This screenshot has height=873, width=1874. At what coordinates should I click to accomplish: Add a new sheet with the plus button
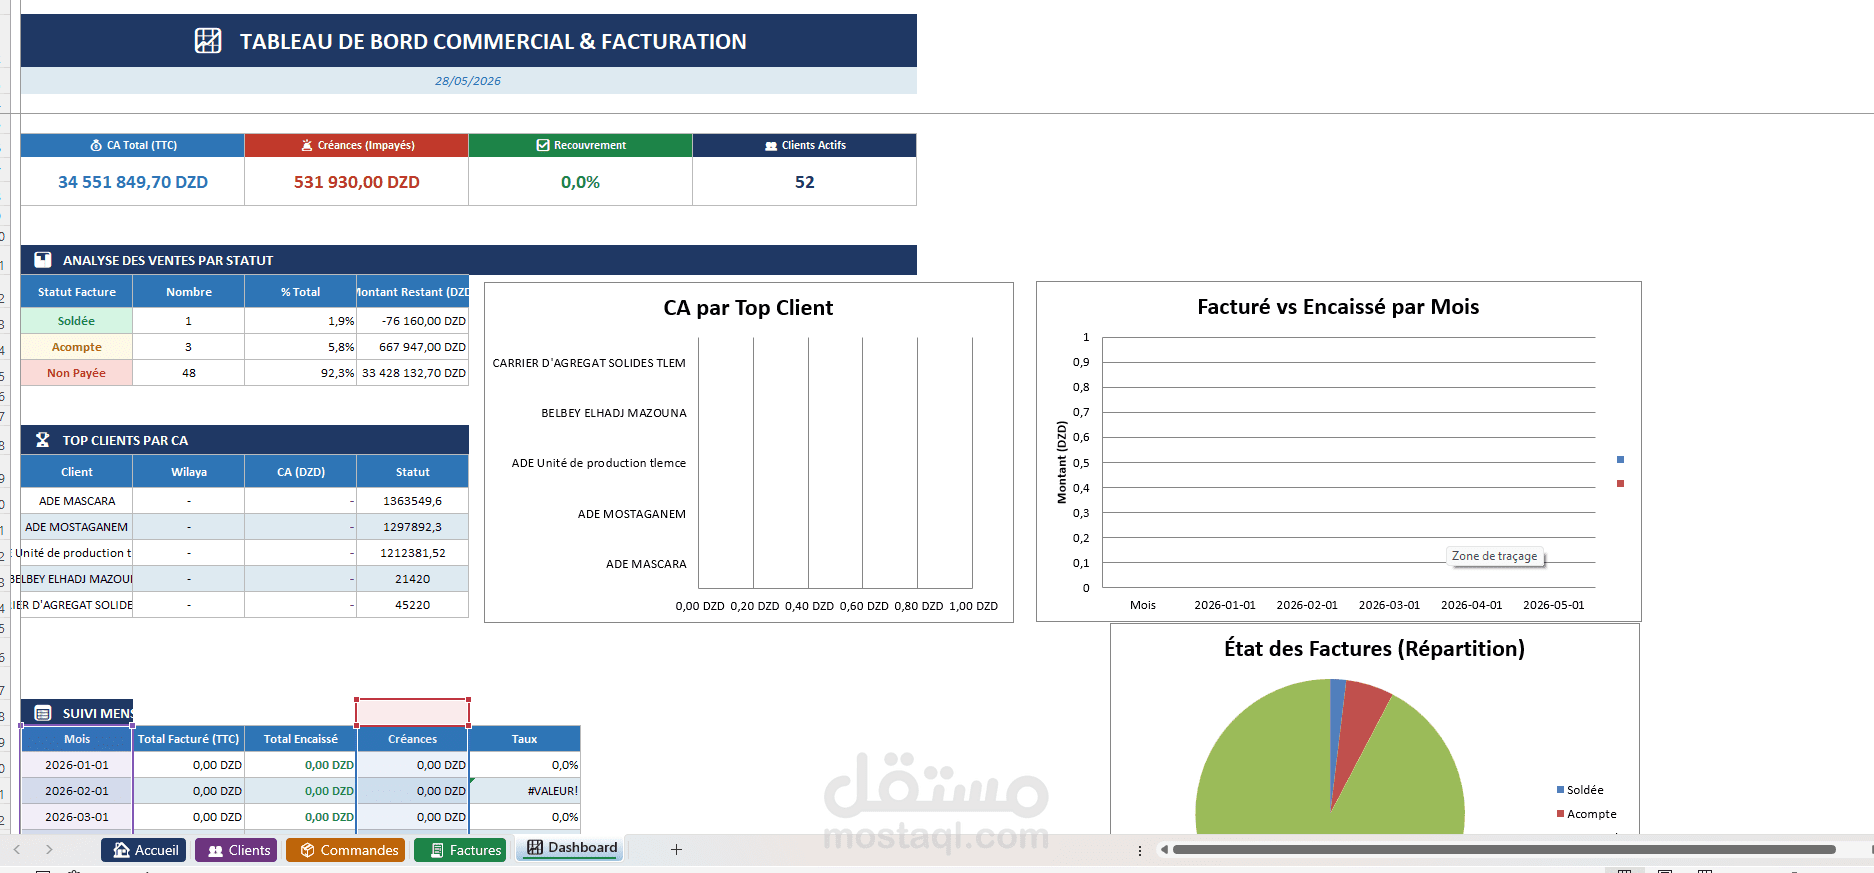pyautogui.click(x=676, y=849)
